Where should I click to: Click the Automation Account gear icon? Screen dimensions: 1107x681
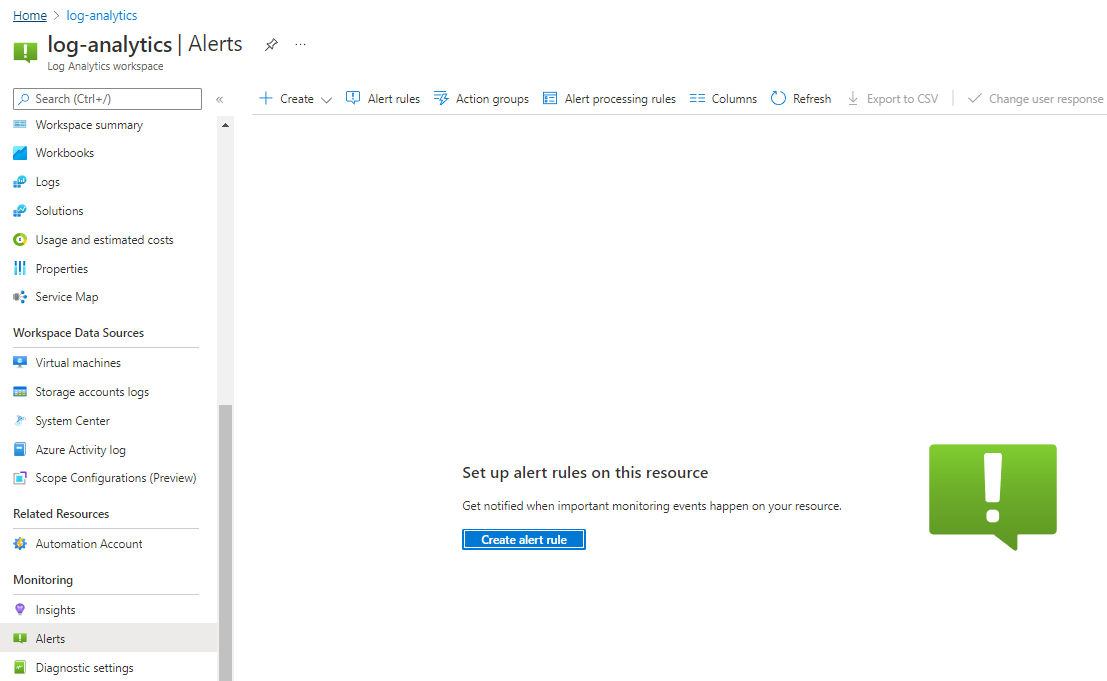[20, 544]
